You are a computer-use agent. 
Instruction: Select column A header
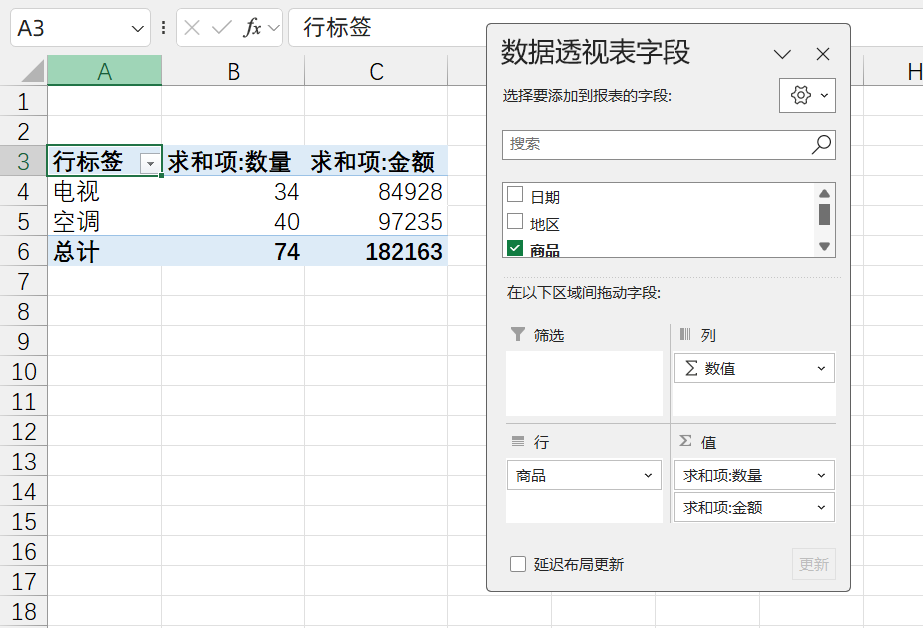[105, 71]
